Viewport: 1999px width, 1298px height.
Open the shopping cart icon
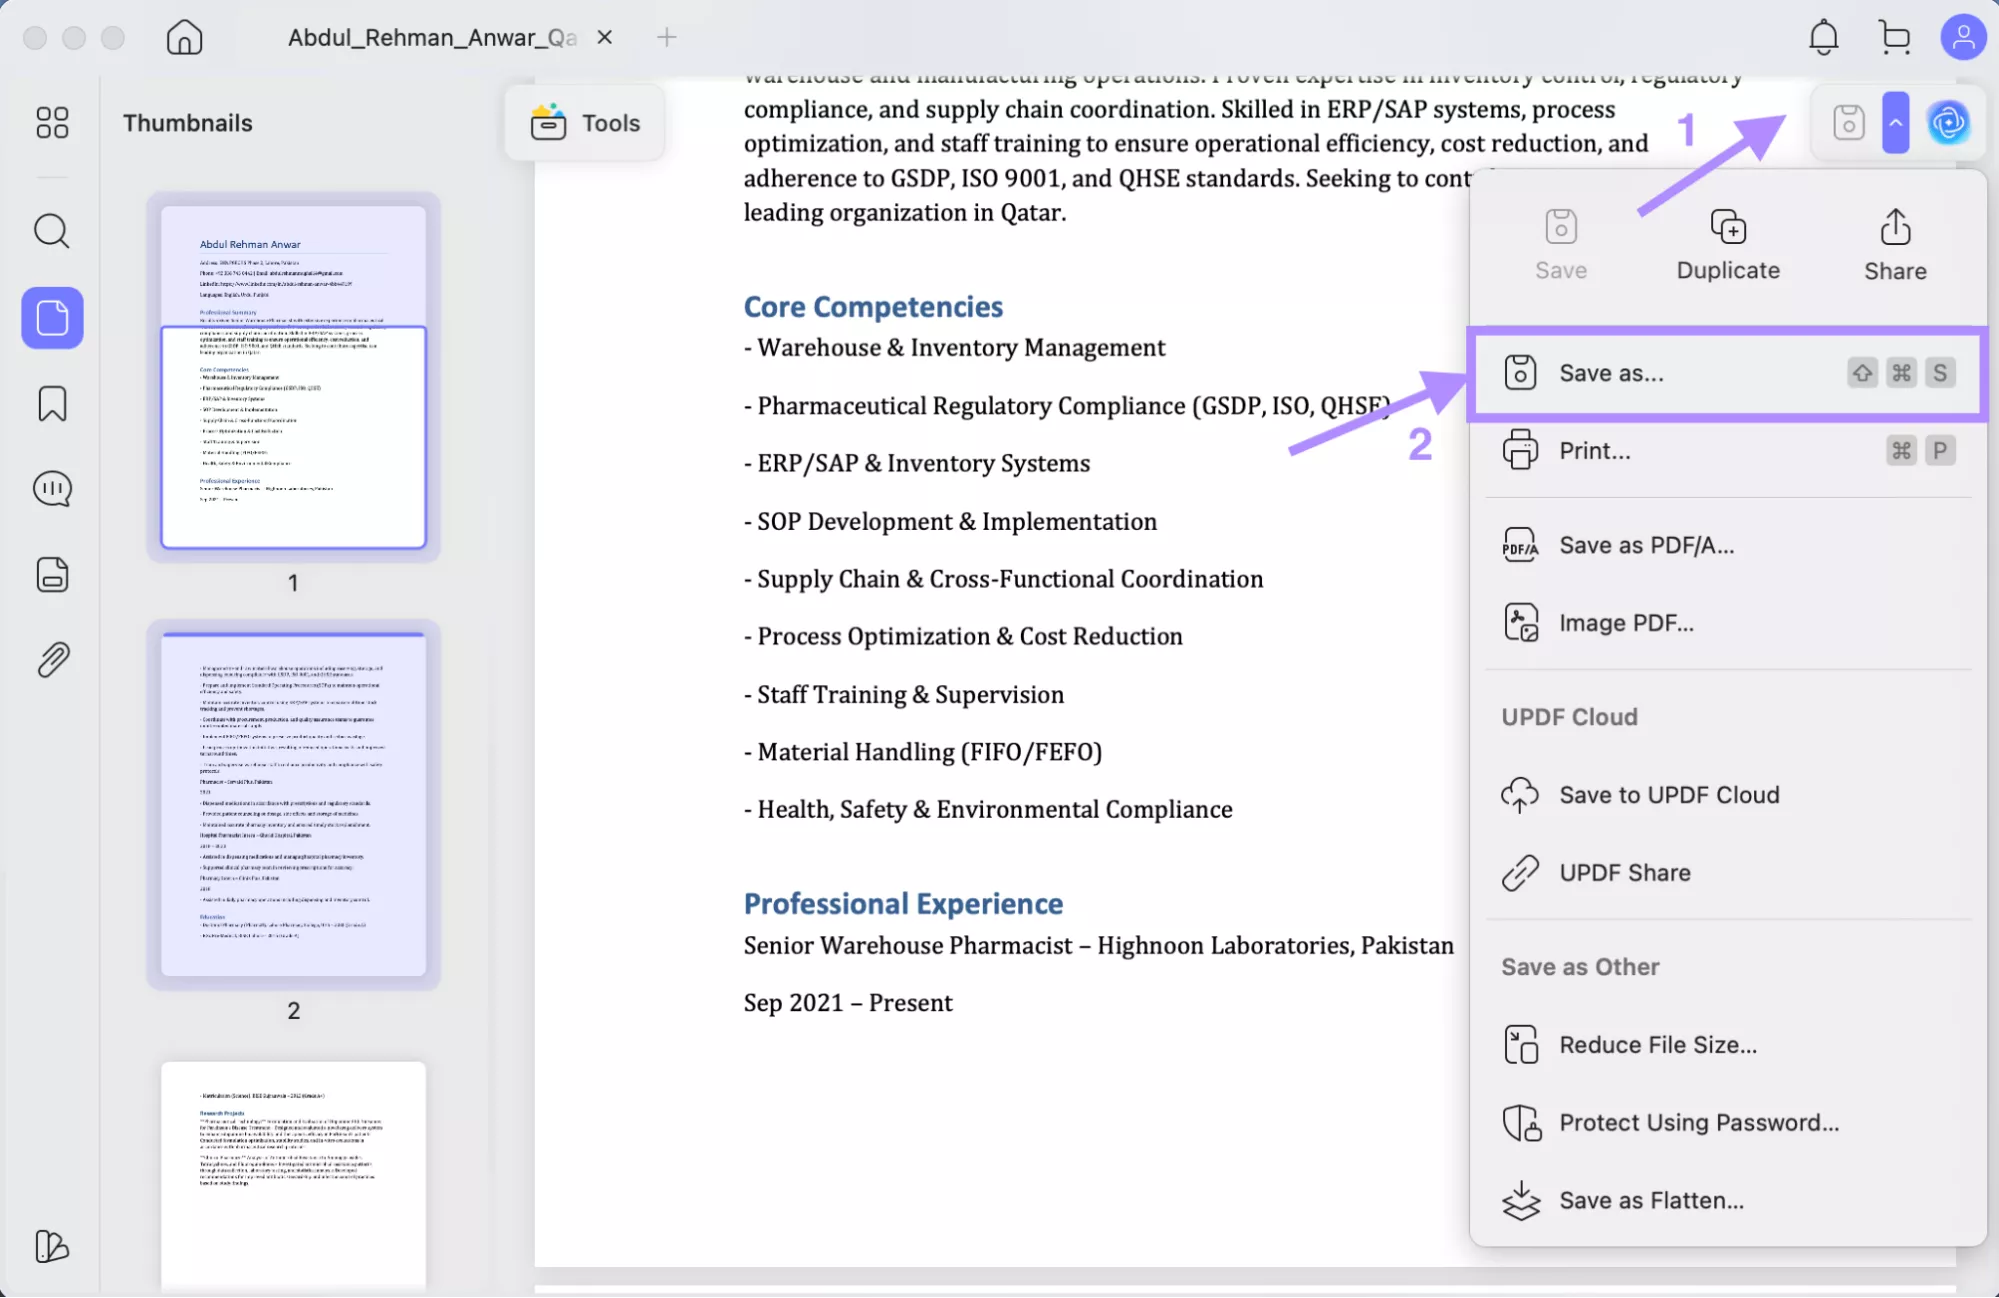pos(1894,38)
